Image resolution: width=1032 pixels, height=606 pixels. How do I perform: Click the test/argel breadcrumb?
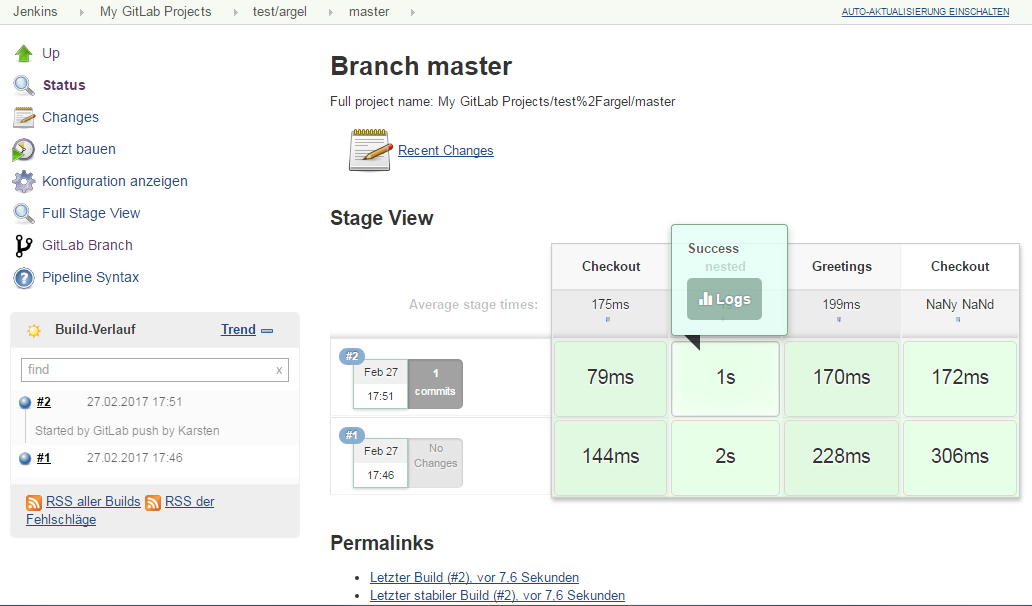coord(280,12)
